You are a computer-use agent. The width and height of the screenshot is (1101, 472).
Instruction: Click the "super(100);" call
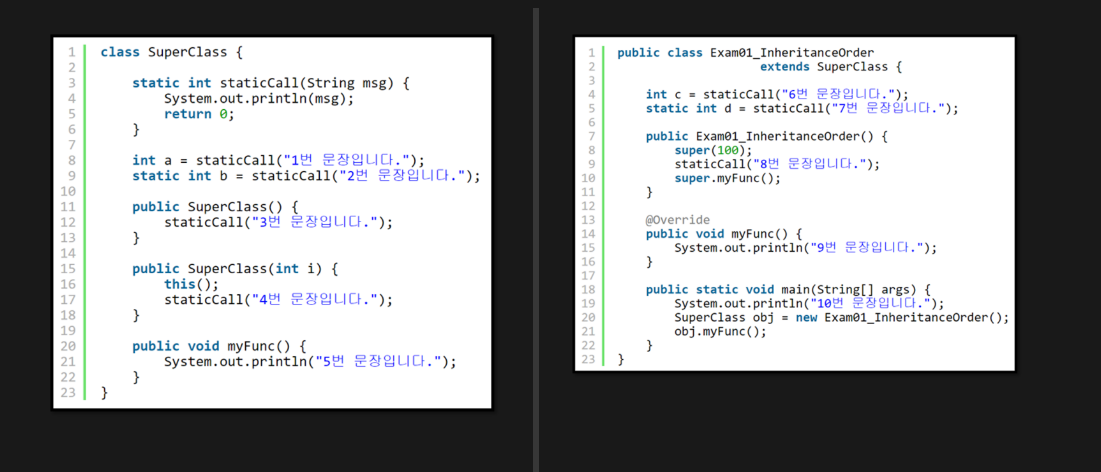(x=713, y=150)
